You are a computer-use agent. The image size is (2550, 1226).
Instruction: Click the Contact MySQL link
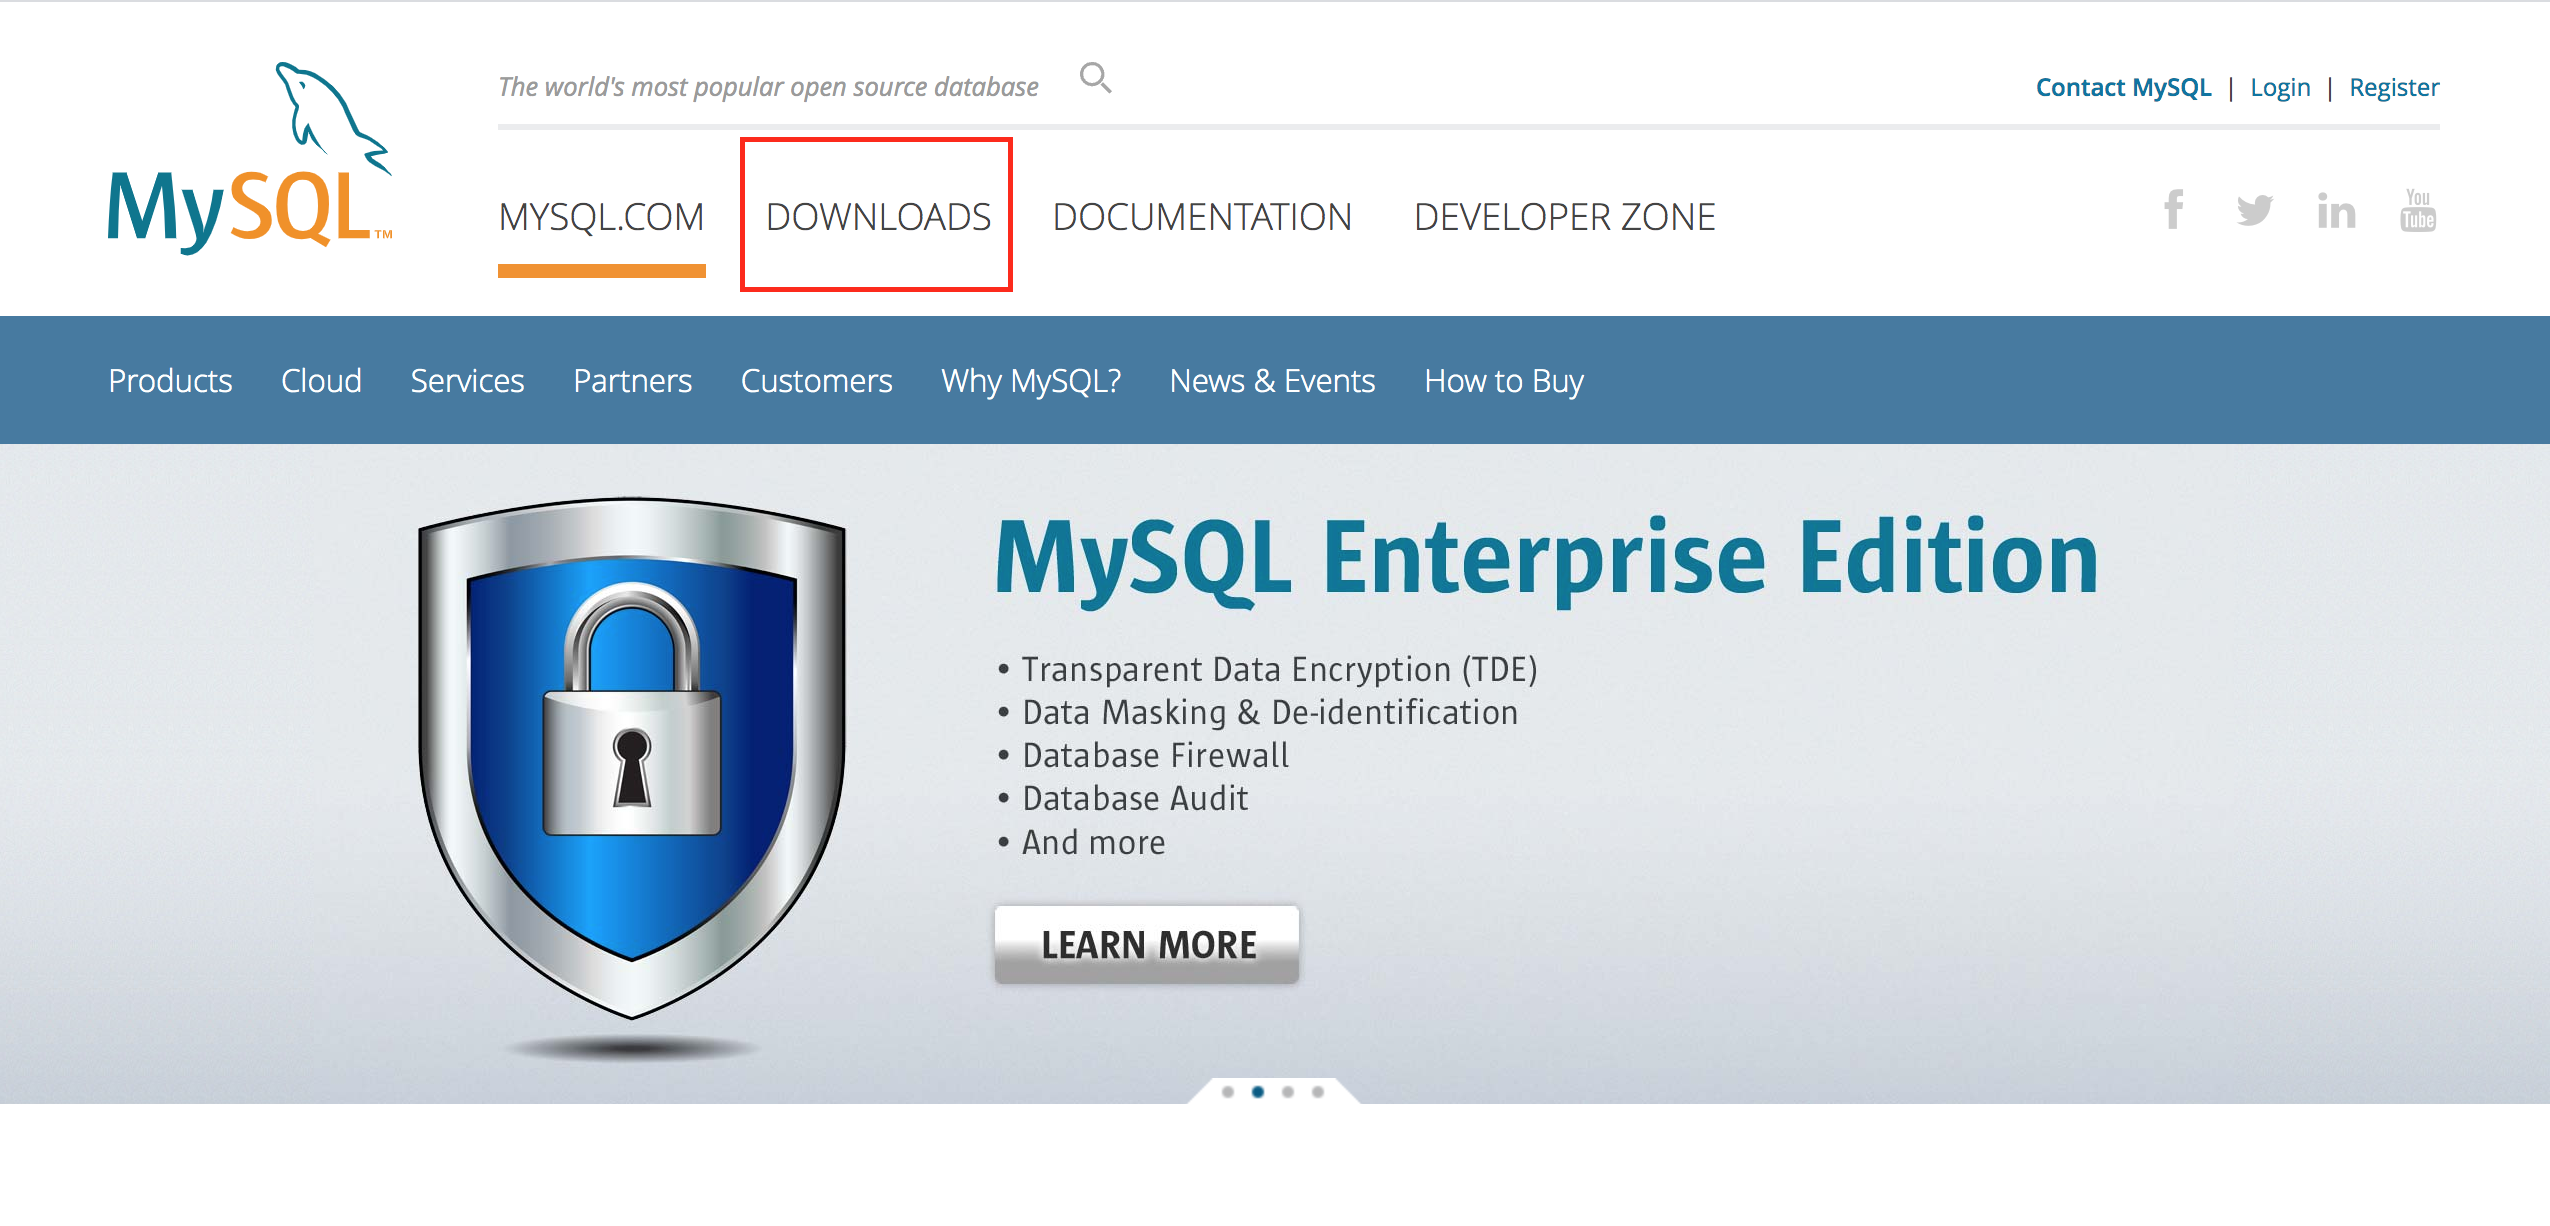pos(2123,88)
